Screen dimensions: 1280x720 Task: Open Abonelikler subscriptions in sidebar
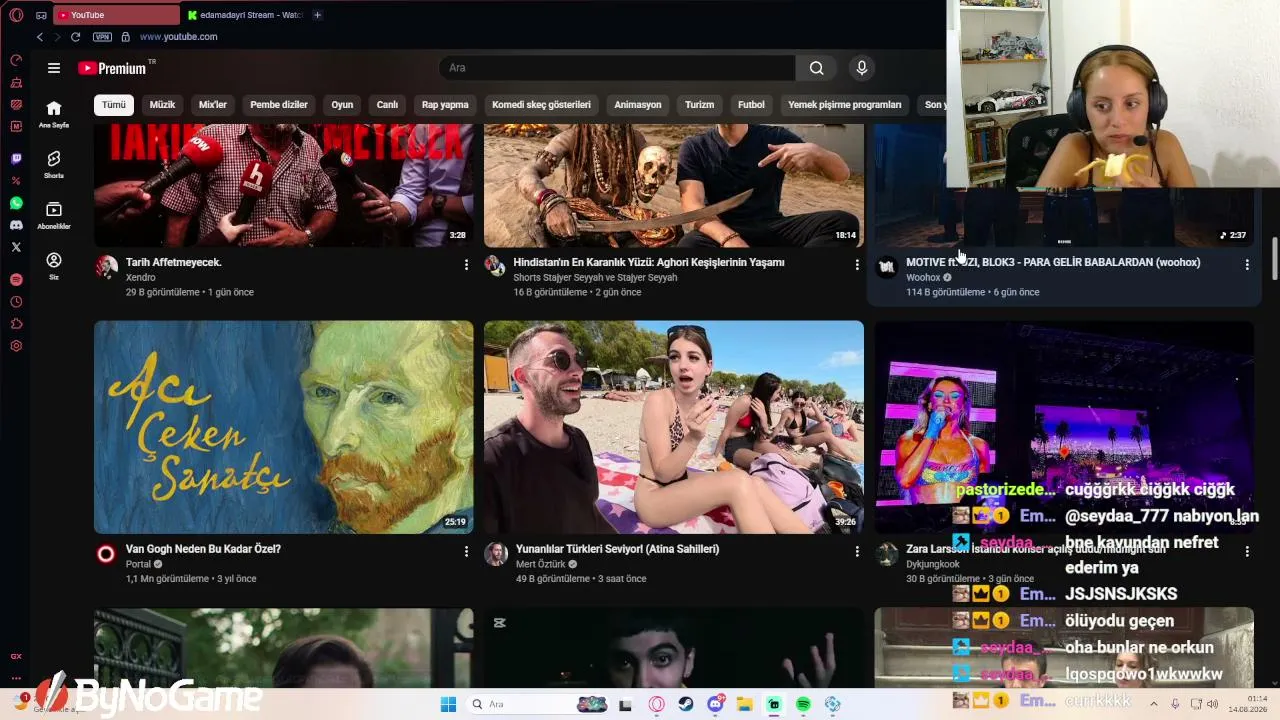coord(54,215)
